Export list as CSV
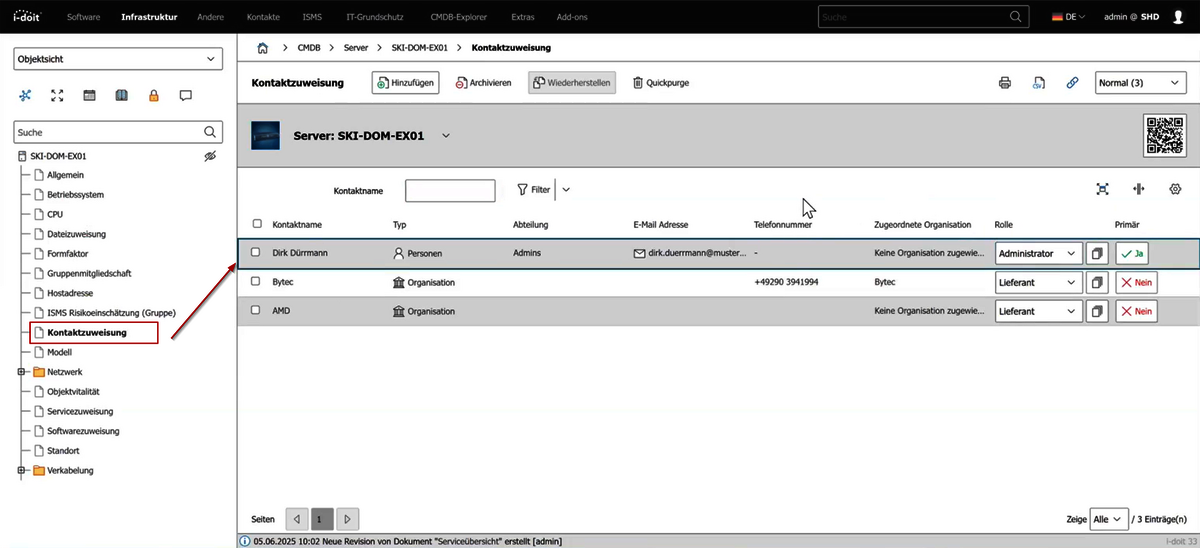This screenshot has width=1200, height=548. pyautogui.click(x=1039, y=83)
